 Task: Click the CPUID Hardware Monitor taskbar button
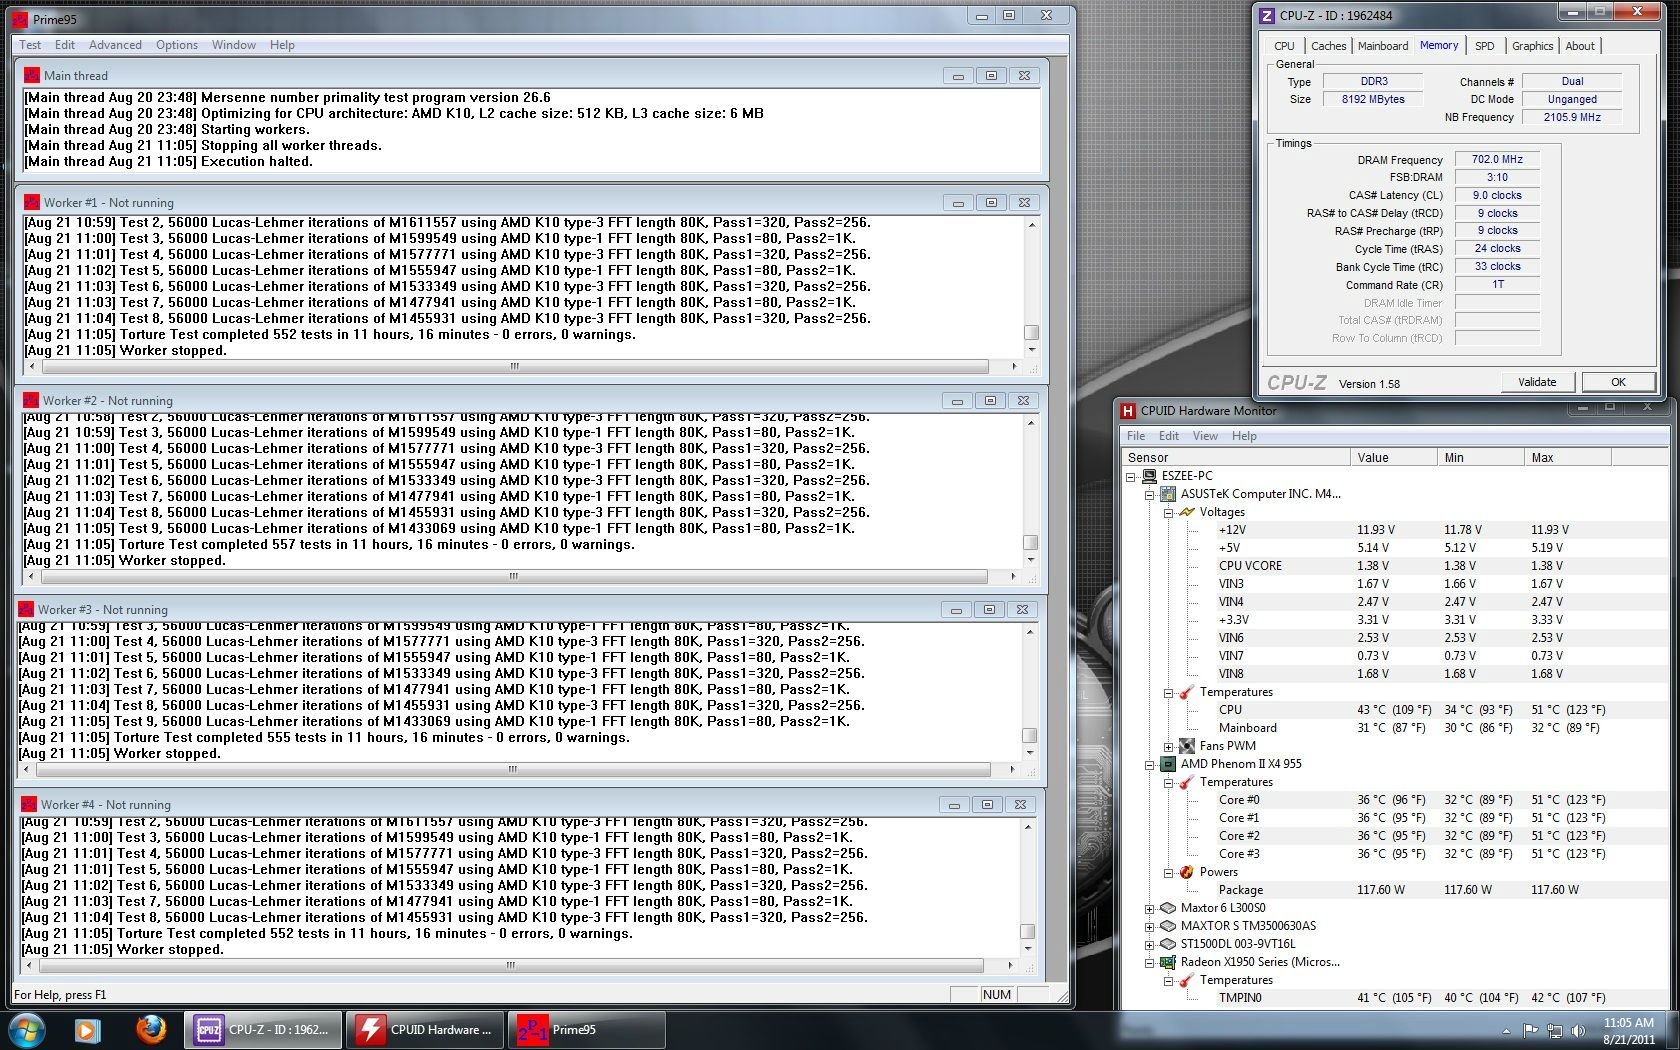point(426,1030)
